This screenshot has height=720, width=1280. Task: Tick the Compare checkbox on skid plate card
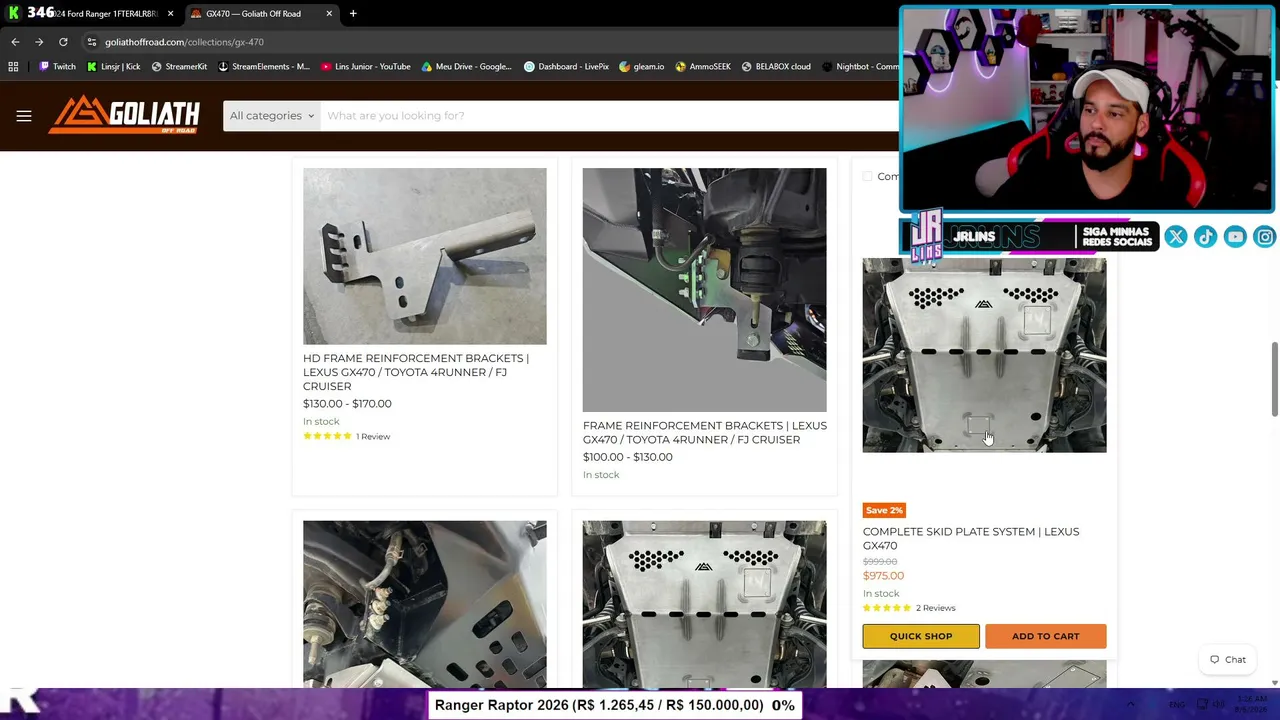coord(867,177)
